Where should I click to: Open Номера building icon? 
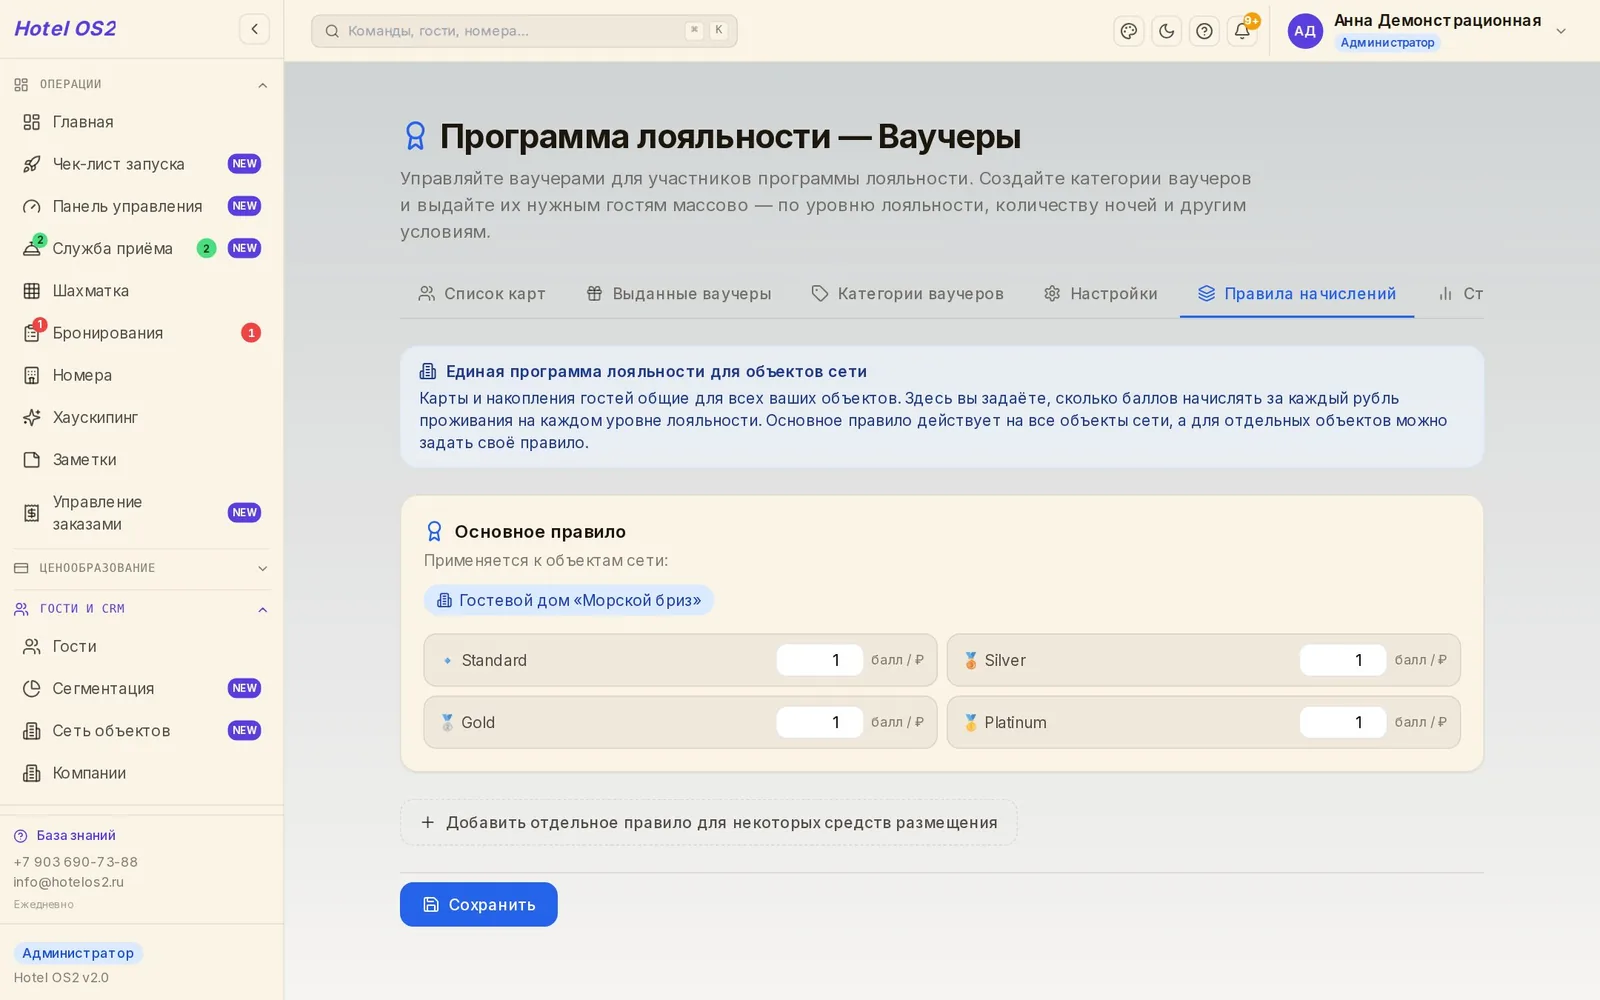coord(32,375)
